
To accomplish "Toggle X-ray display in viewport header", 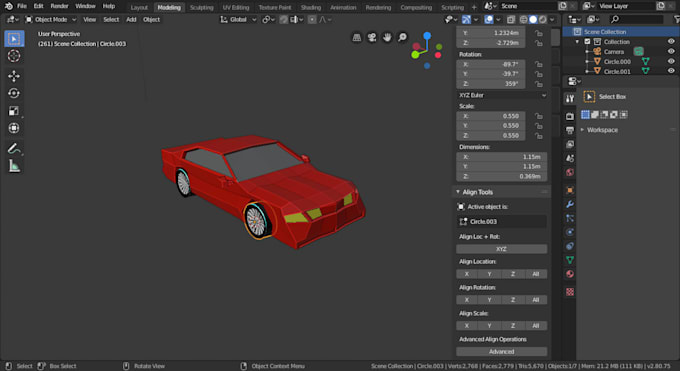I will click(x=511, y=20).
